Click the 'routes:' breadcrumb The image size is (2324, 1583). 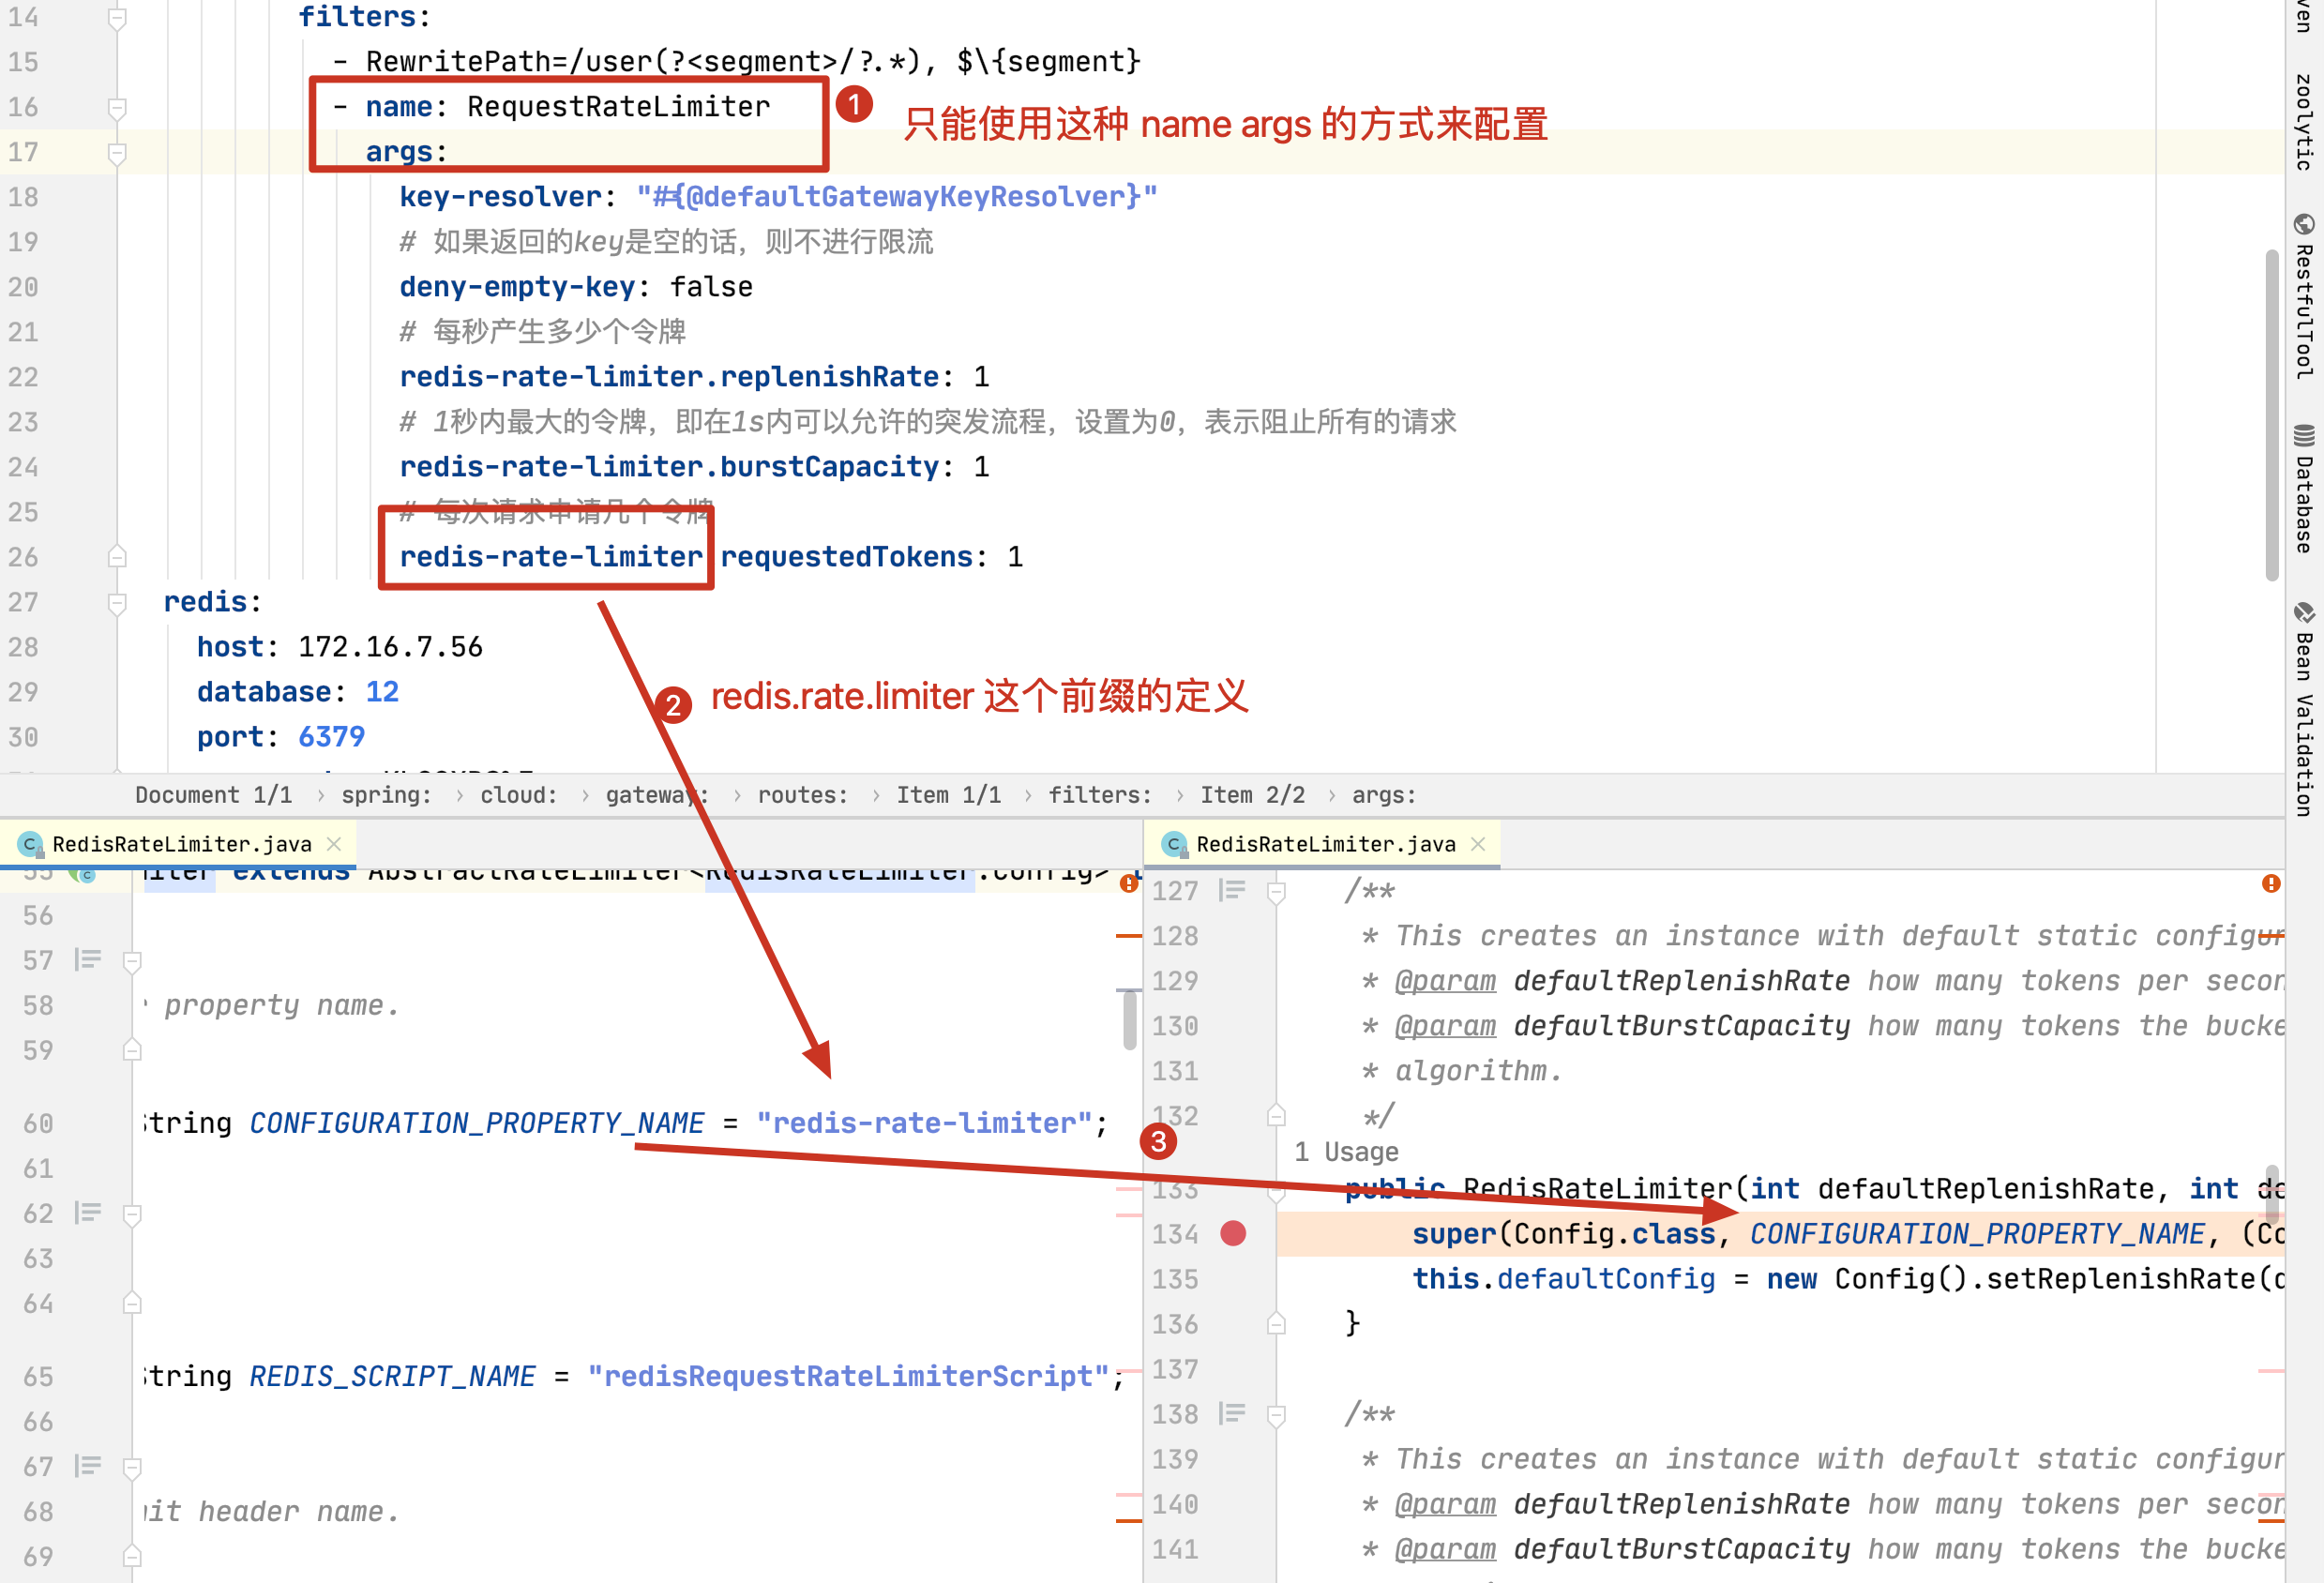[803, 795]
